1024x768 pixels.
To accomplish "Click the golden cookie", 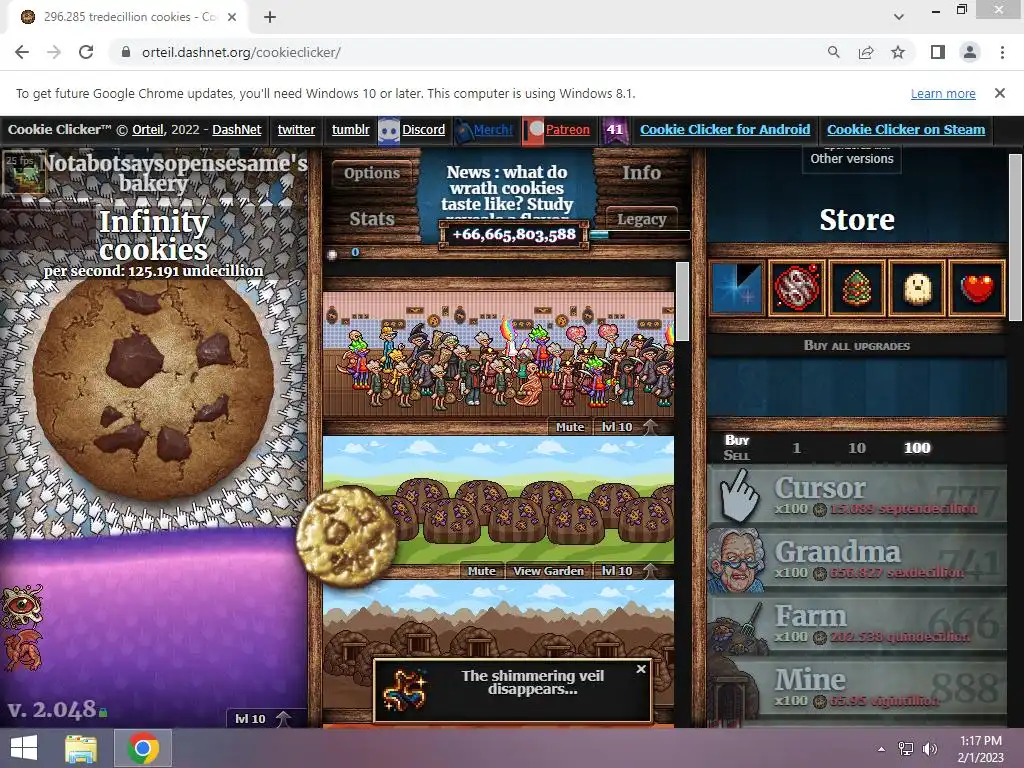I will pos(345,537).
